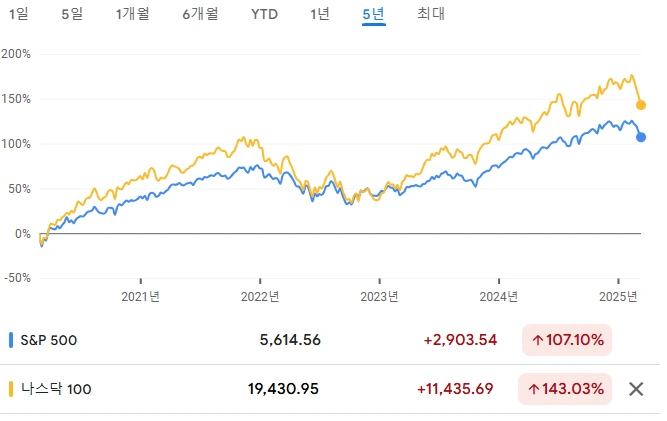
Task: Select the 1년 range tab
Action: pyautogui.click(x=320, y=14)
